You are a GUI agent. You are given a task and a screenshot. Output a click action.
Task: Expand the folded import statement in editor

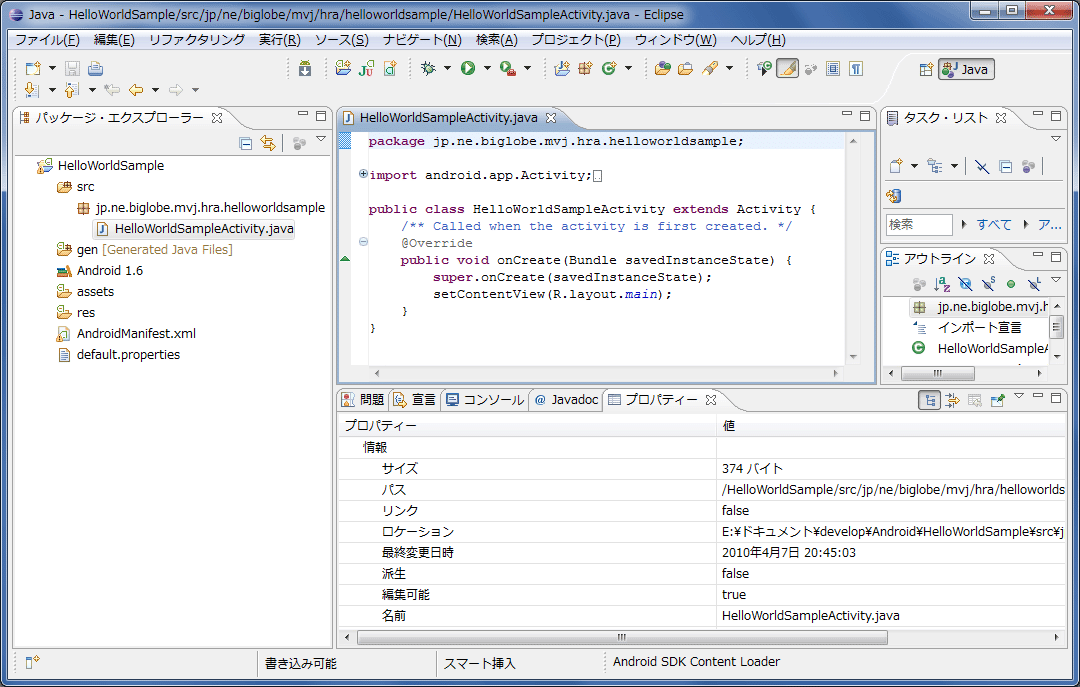point(363,174)
